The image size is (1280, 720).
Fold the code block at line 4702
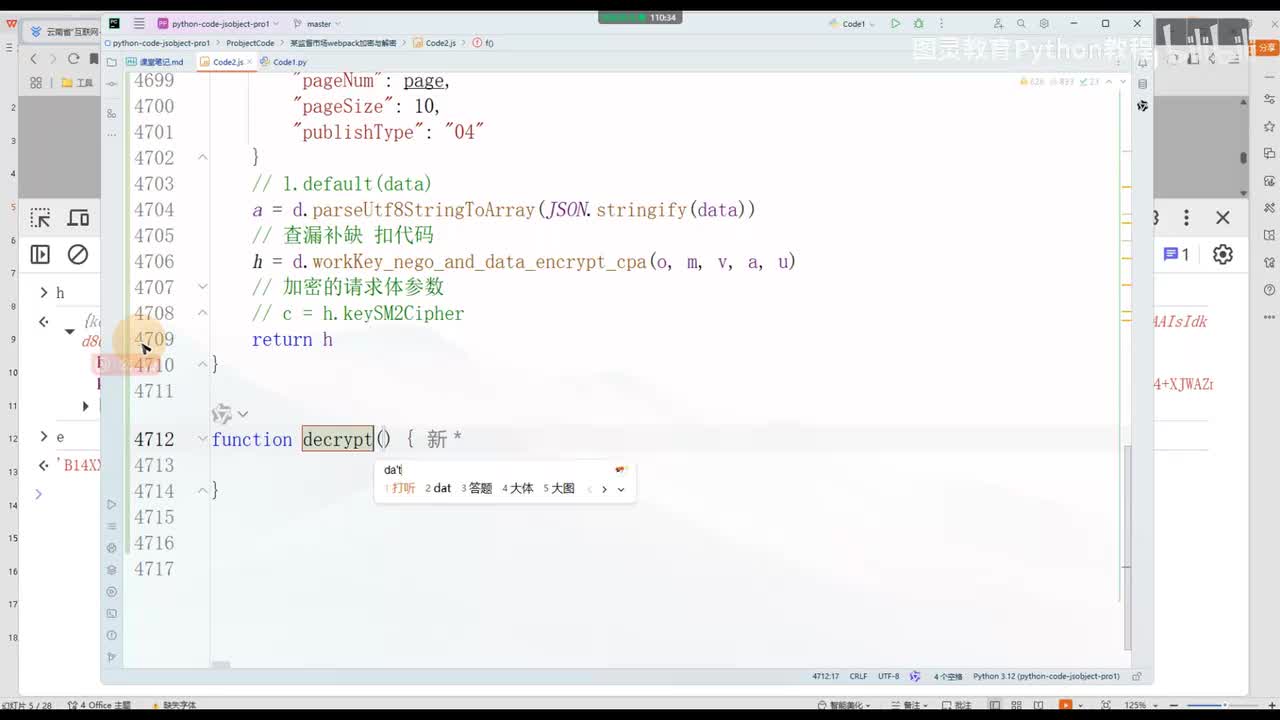tap(202, 158)
